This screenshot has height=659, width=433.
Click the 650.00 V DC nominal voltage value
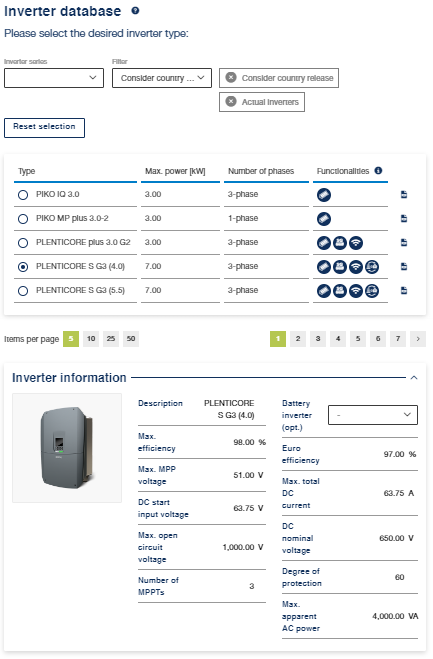pyautogui.click(x=396, y=538)
